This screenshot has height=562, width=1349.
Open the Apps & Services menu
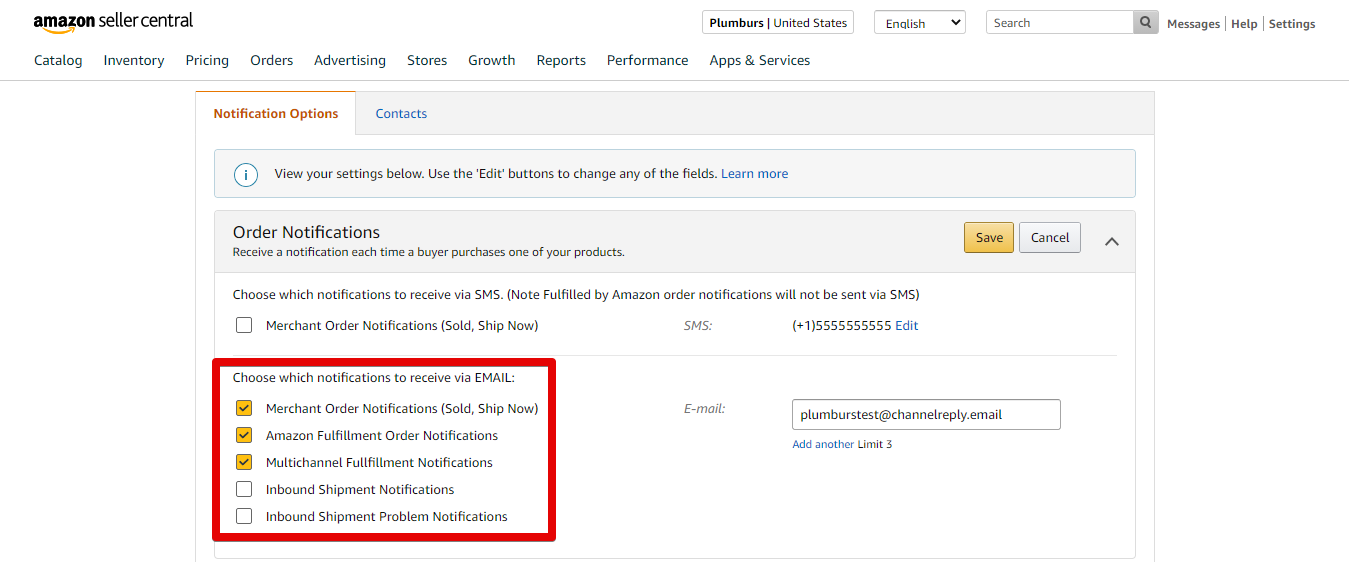760,60
